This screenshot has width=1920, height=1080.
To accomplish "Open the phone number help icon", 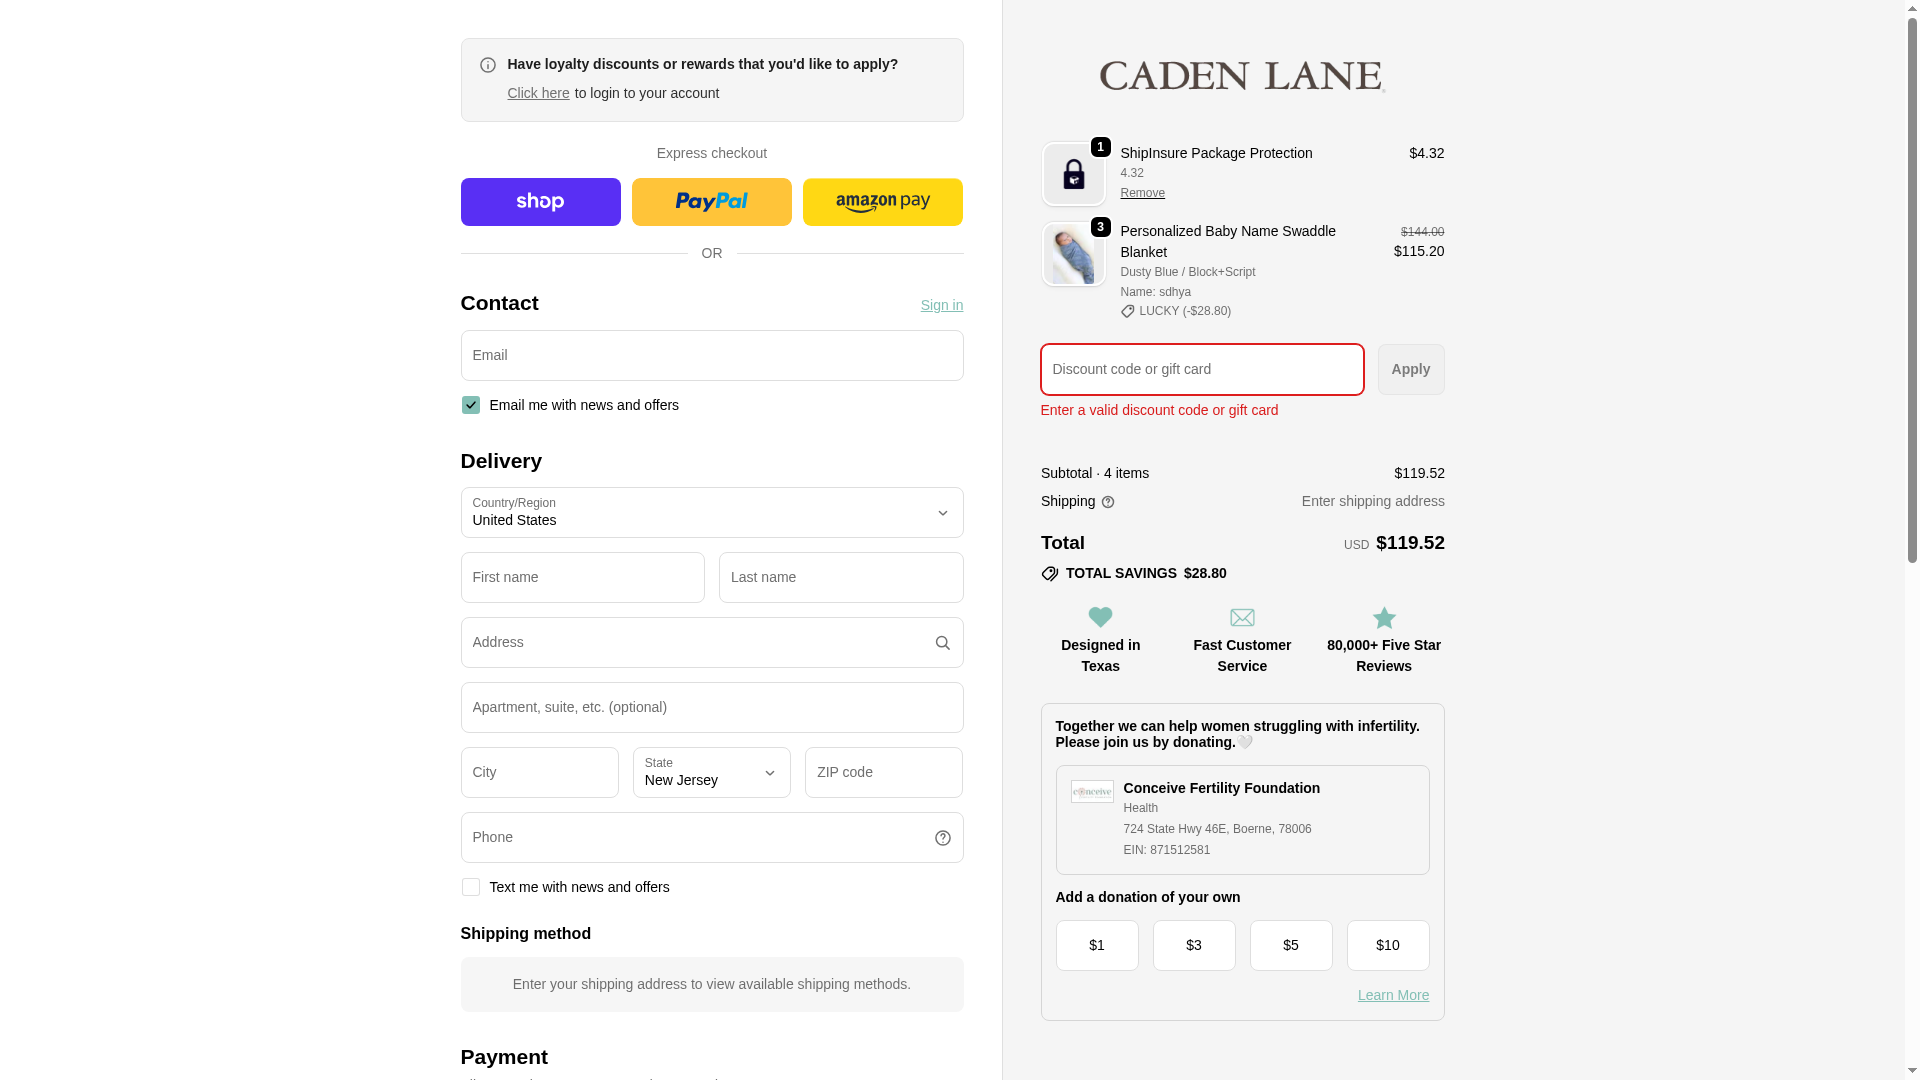I will click(x=942, y=838).
